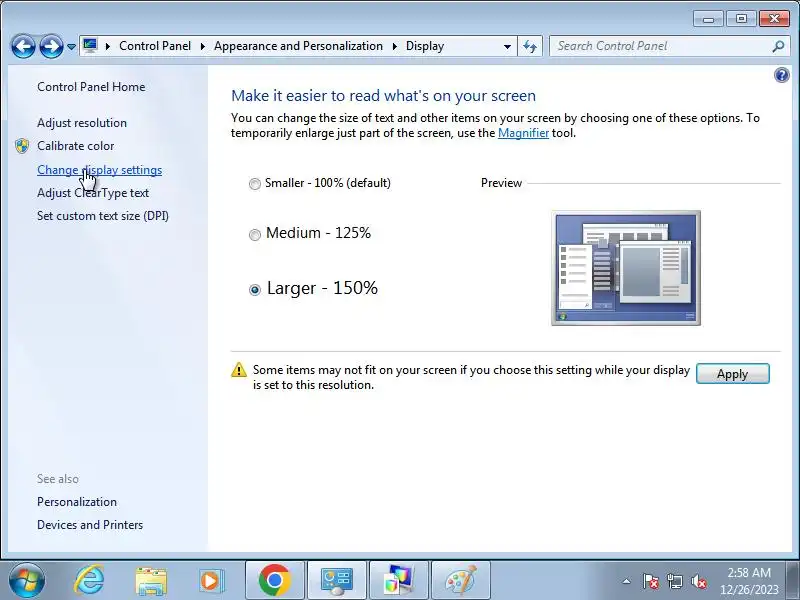Open Windows Media Player from taskbar
The image size is (800, 600).
pyautogui.click(x=211, y=581)
